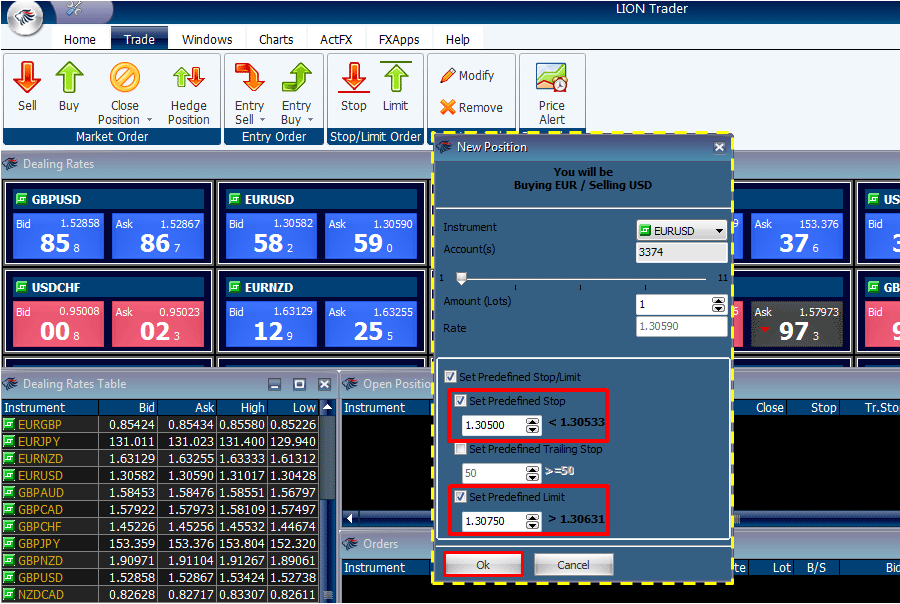Click the predefined limit rate spinner
Image resolution: width=900 pixels, height=604 pixels.
pos(533,521)
